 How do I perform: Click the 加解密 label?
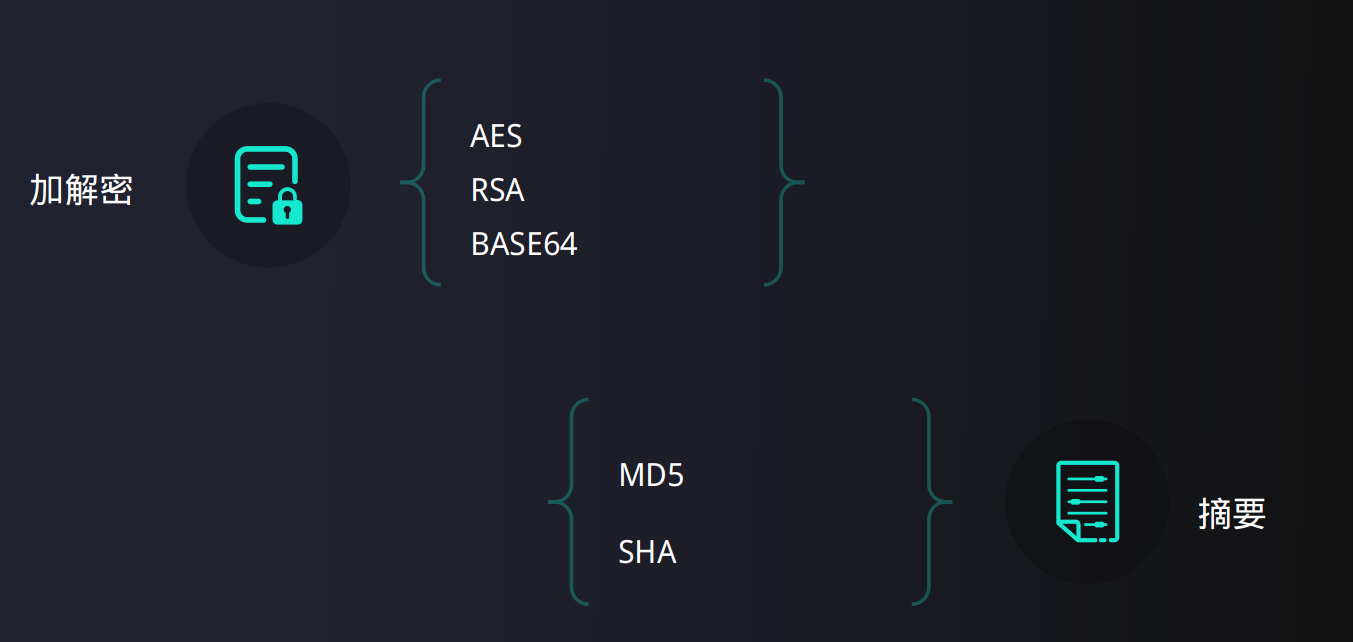point(81,189)
